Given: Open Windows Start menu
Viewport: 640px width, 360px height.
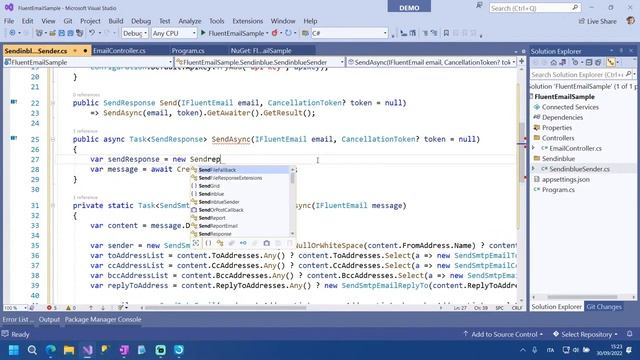Looking at the screenshot, I should [x=13, y=350].
